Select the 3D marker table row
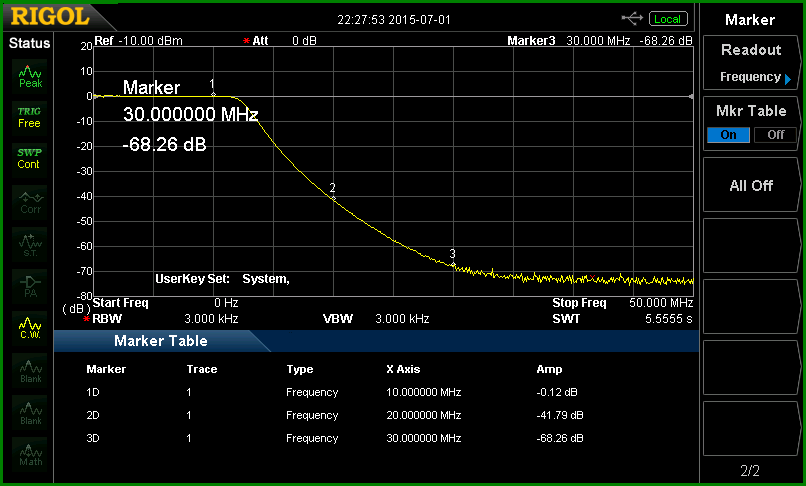Viewport: 806px width, 486px height. (335, 438)
